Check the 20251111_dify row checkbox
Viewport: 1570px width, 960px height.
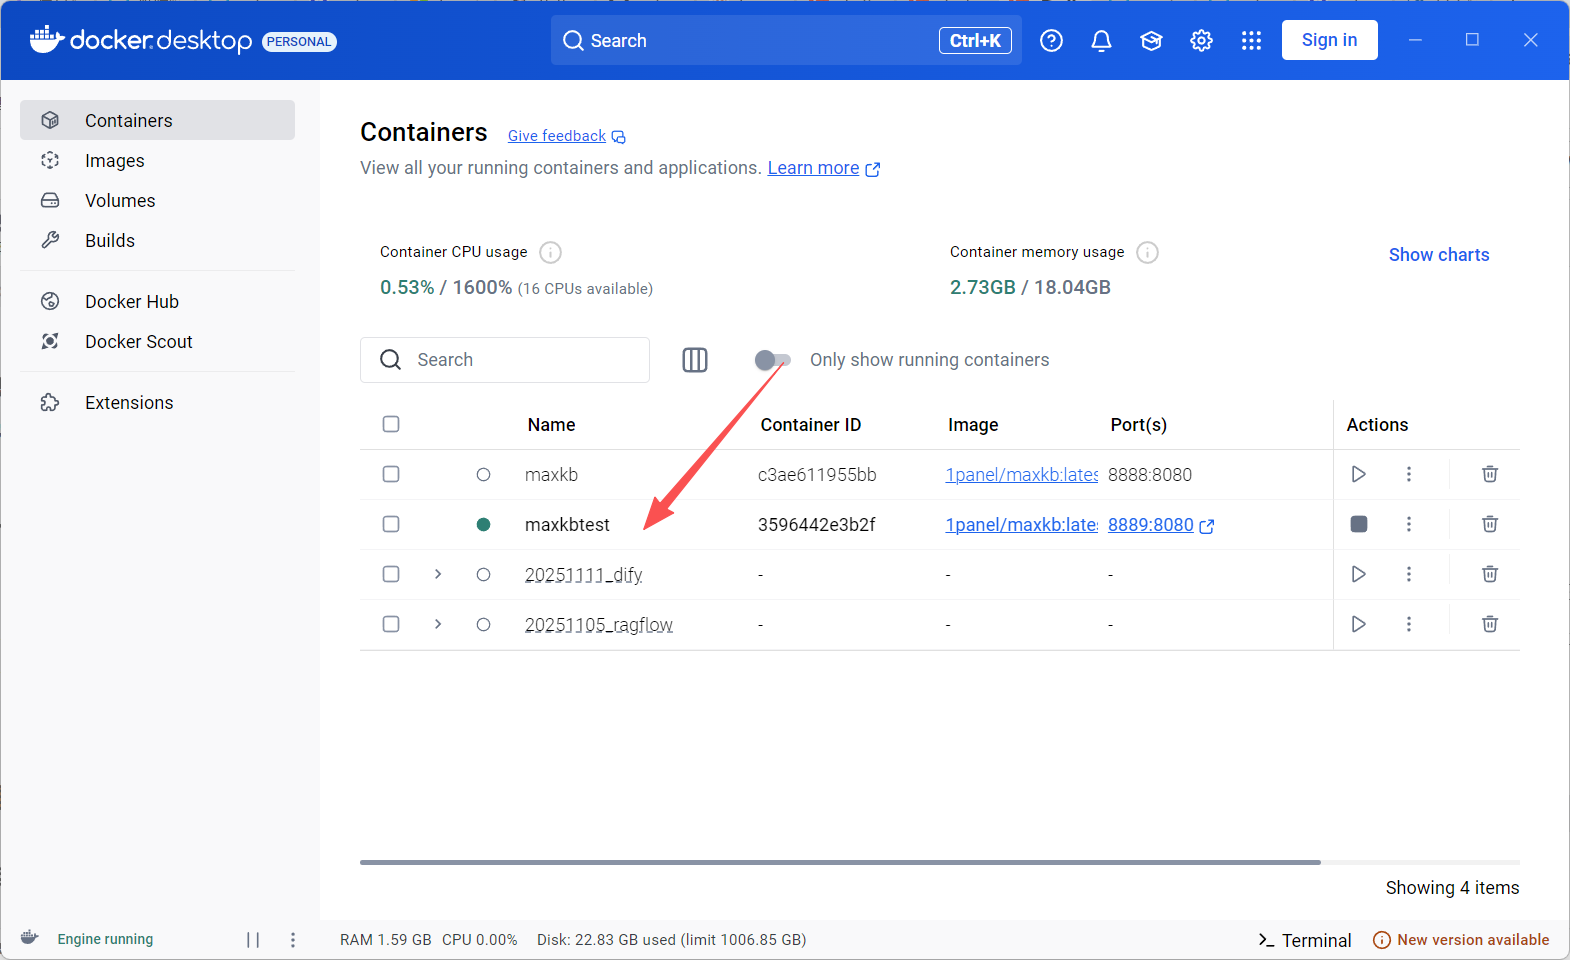(x=391, y=574)
